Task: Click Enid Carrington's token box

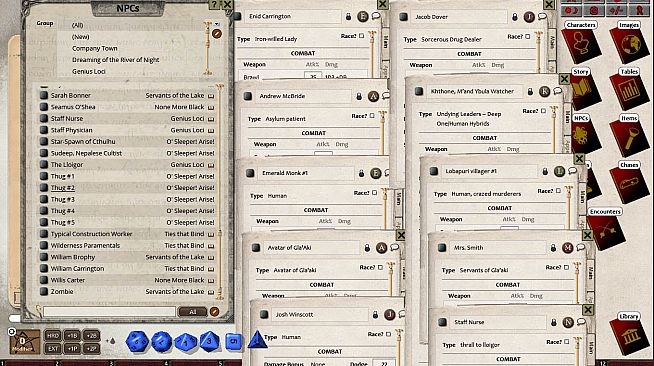Action: [x=238, y=16]
